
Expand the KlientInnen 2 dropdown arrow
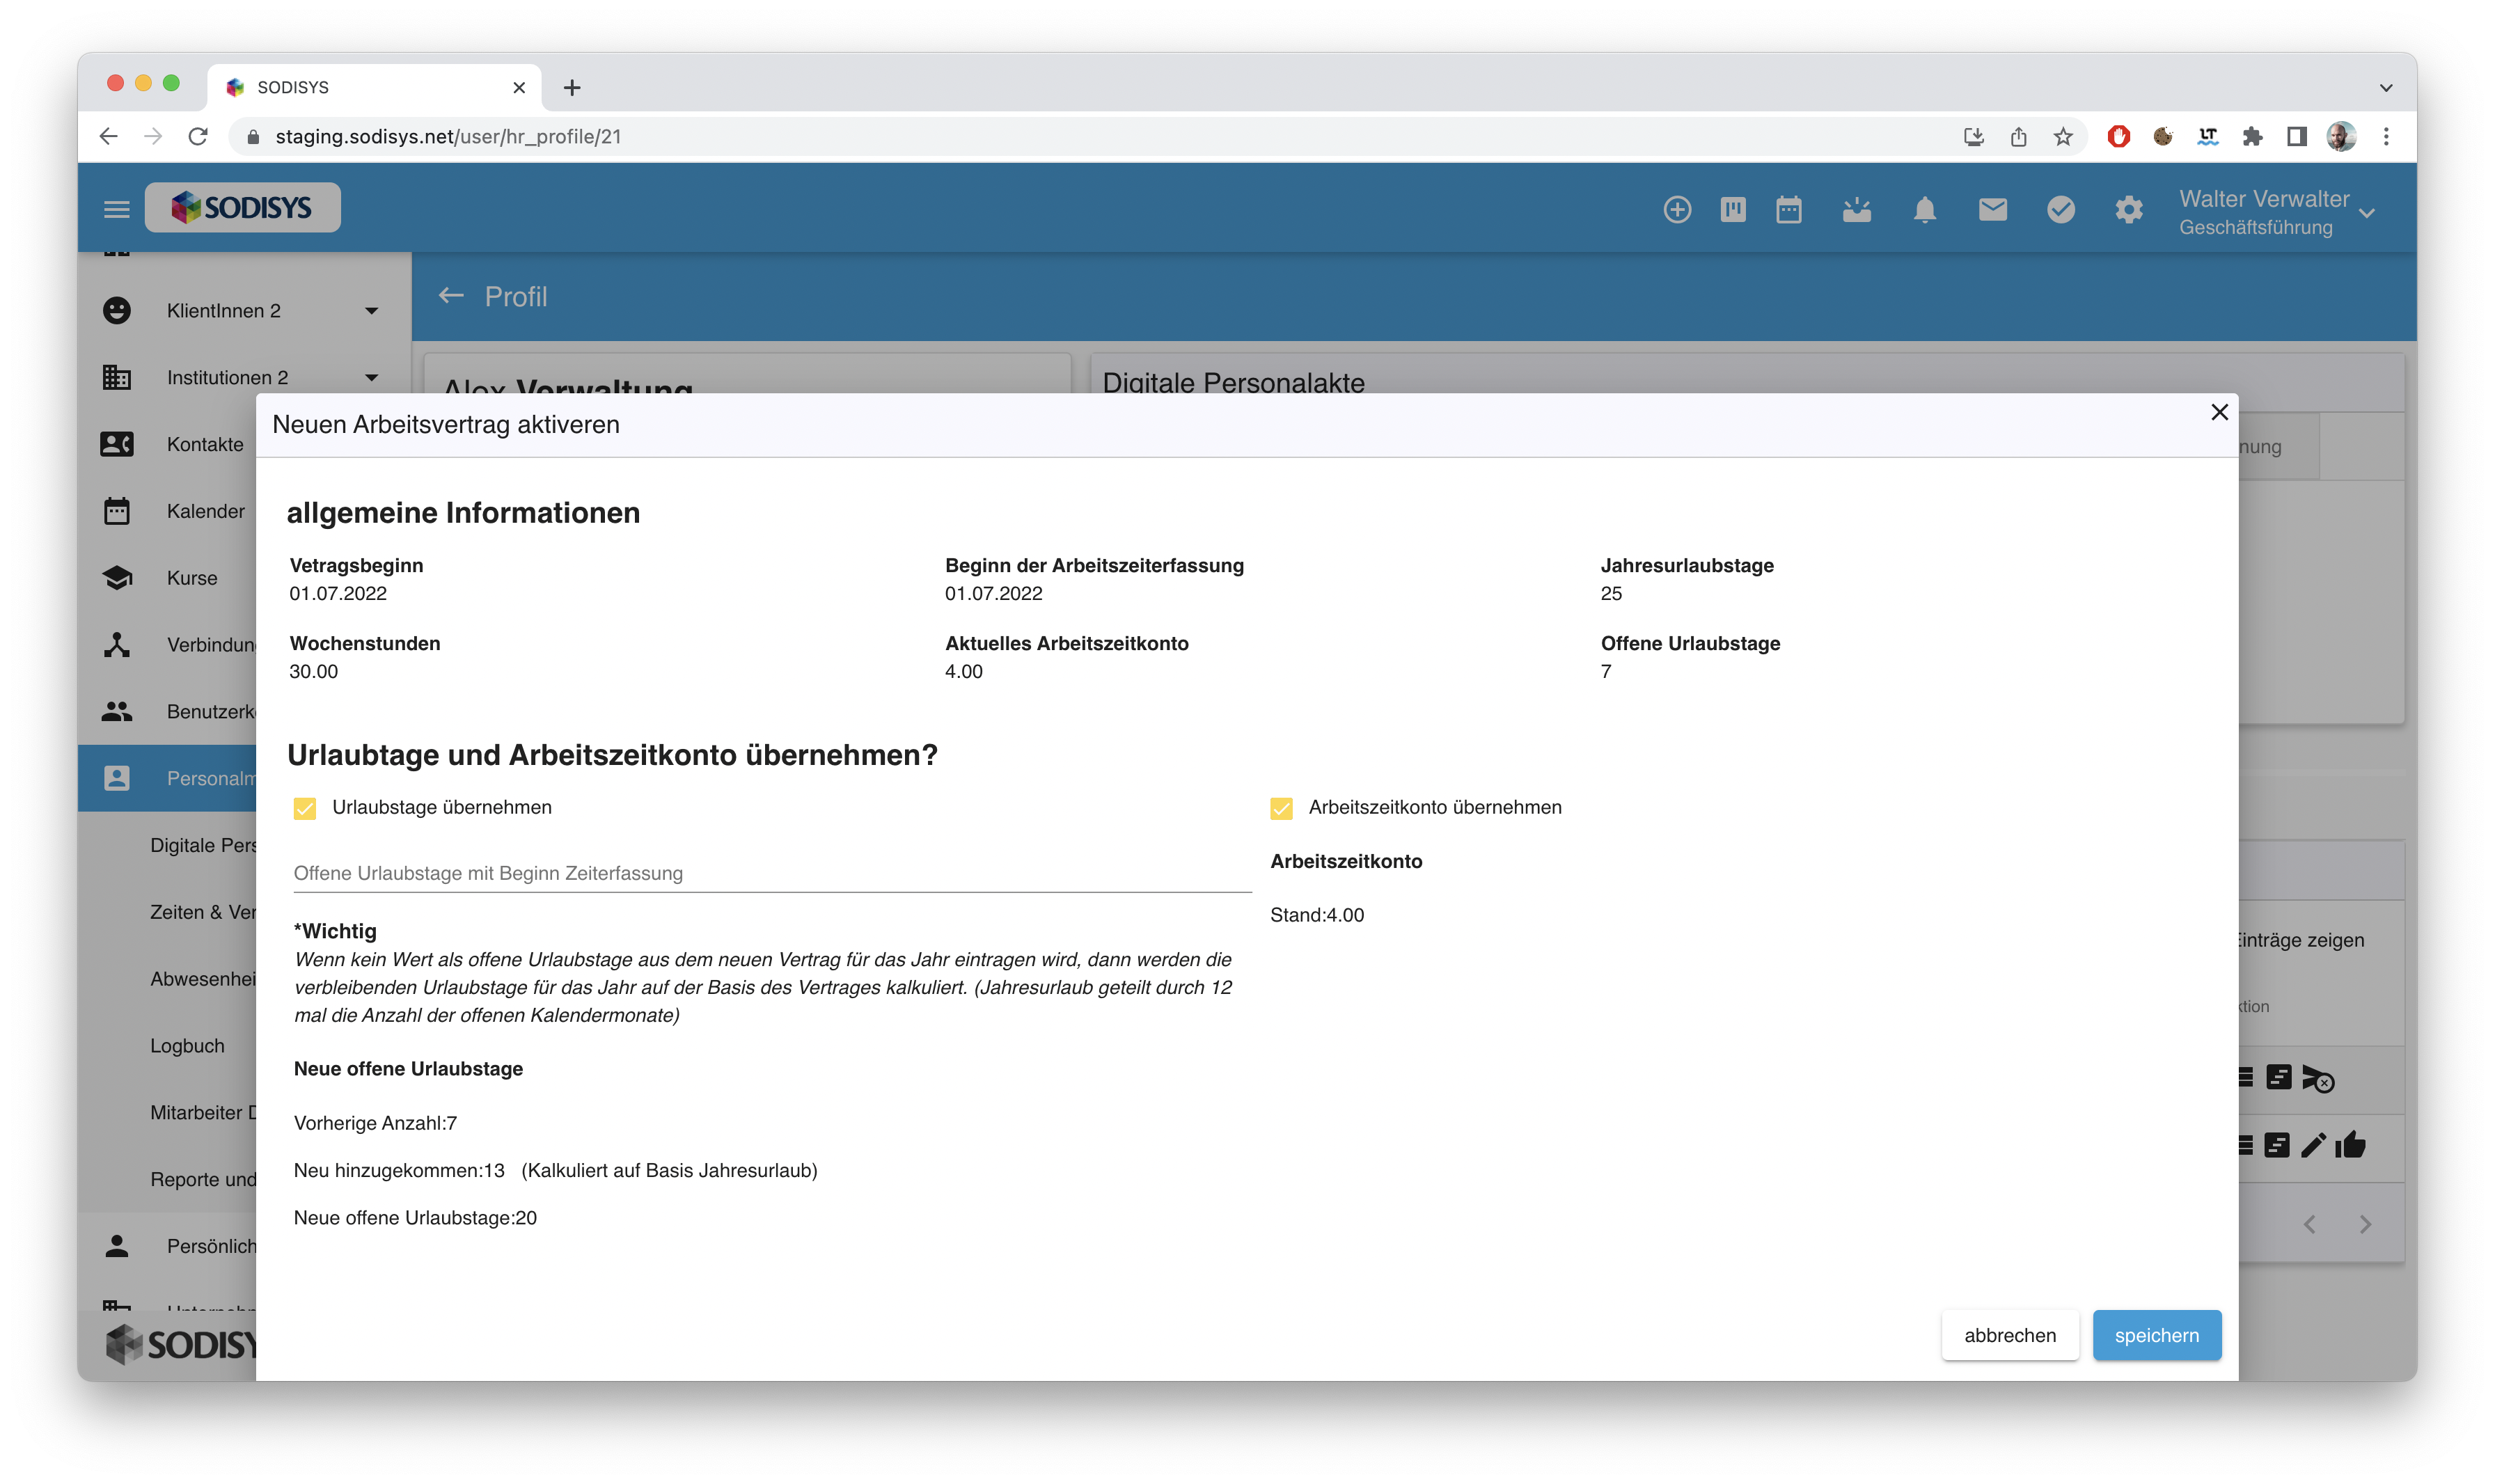[372, 311]
